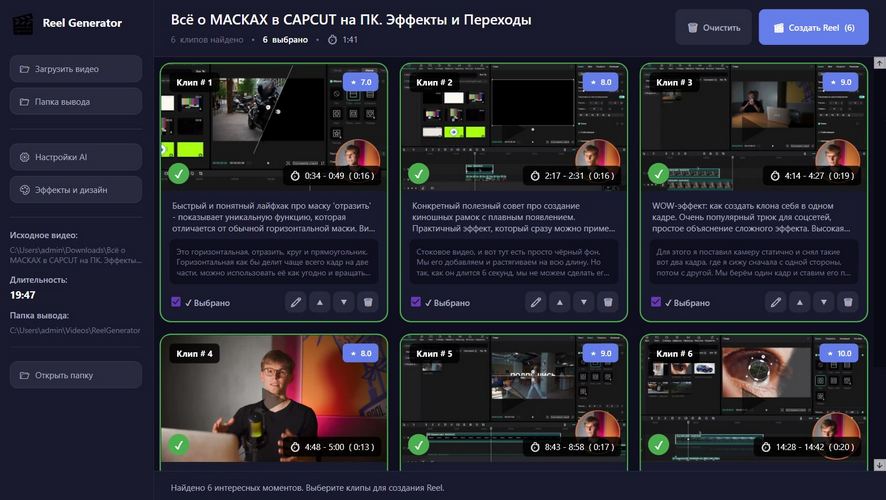Click the green checkmark on Клип #4 thumbnail
The height and width of the screenshot is (500, 886).
pyautogui.click(x=179, y=445)
